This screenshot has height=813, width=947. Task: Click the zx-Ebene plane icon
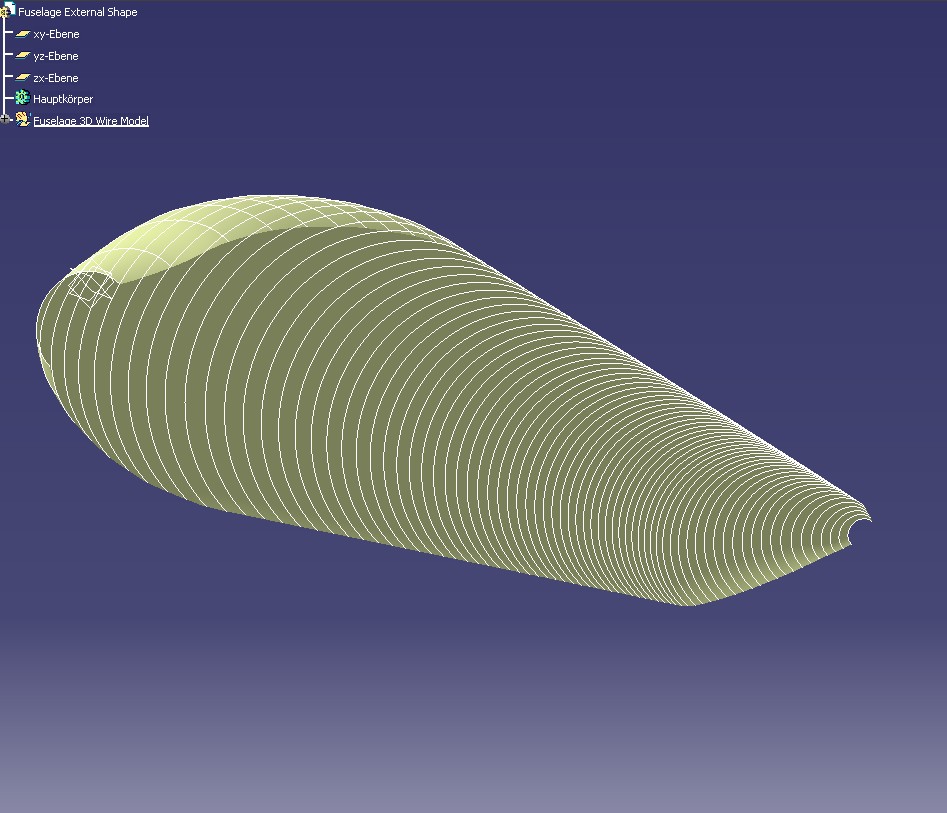point(23,77)
